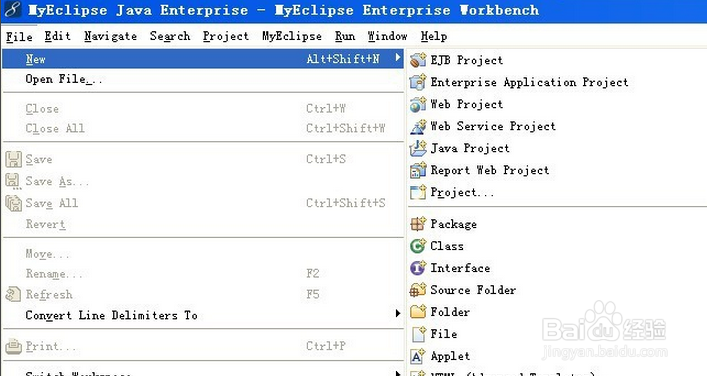Screen dimensions: 707x376
Task: Choose Revert from the File menu
Action: tap(46, 224)
